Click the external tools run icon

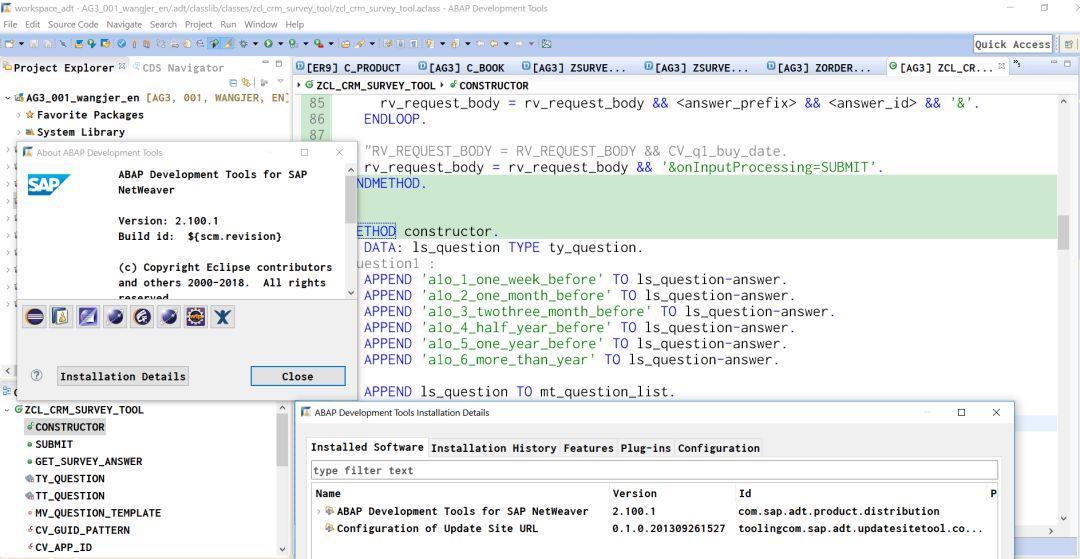coord(318,43)
